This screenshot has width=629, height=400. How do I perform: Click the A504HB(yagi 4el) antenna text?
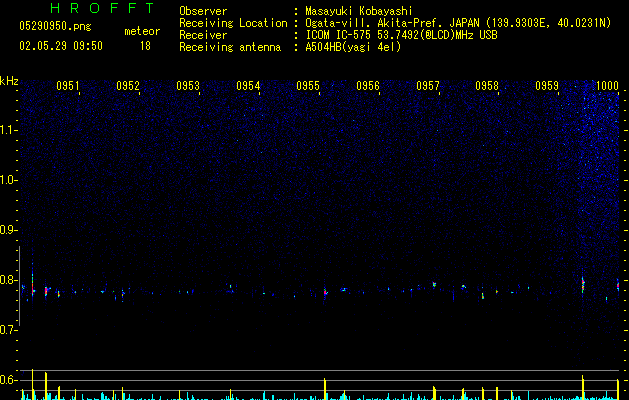(x=353, y=47)
